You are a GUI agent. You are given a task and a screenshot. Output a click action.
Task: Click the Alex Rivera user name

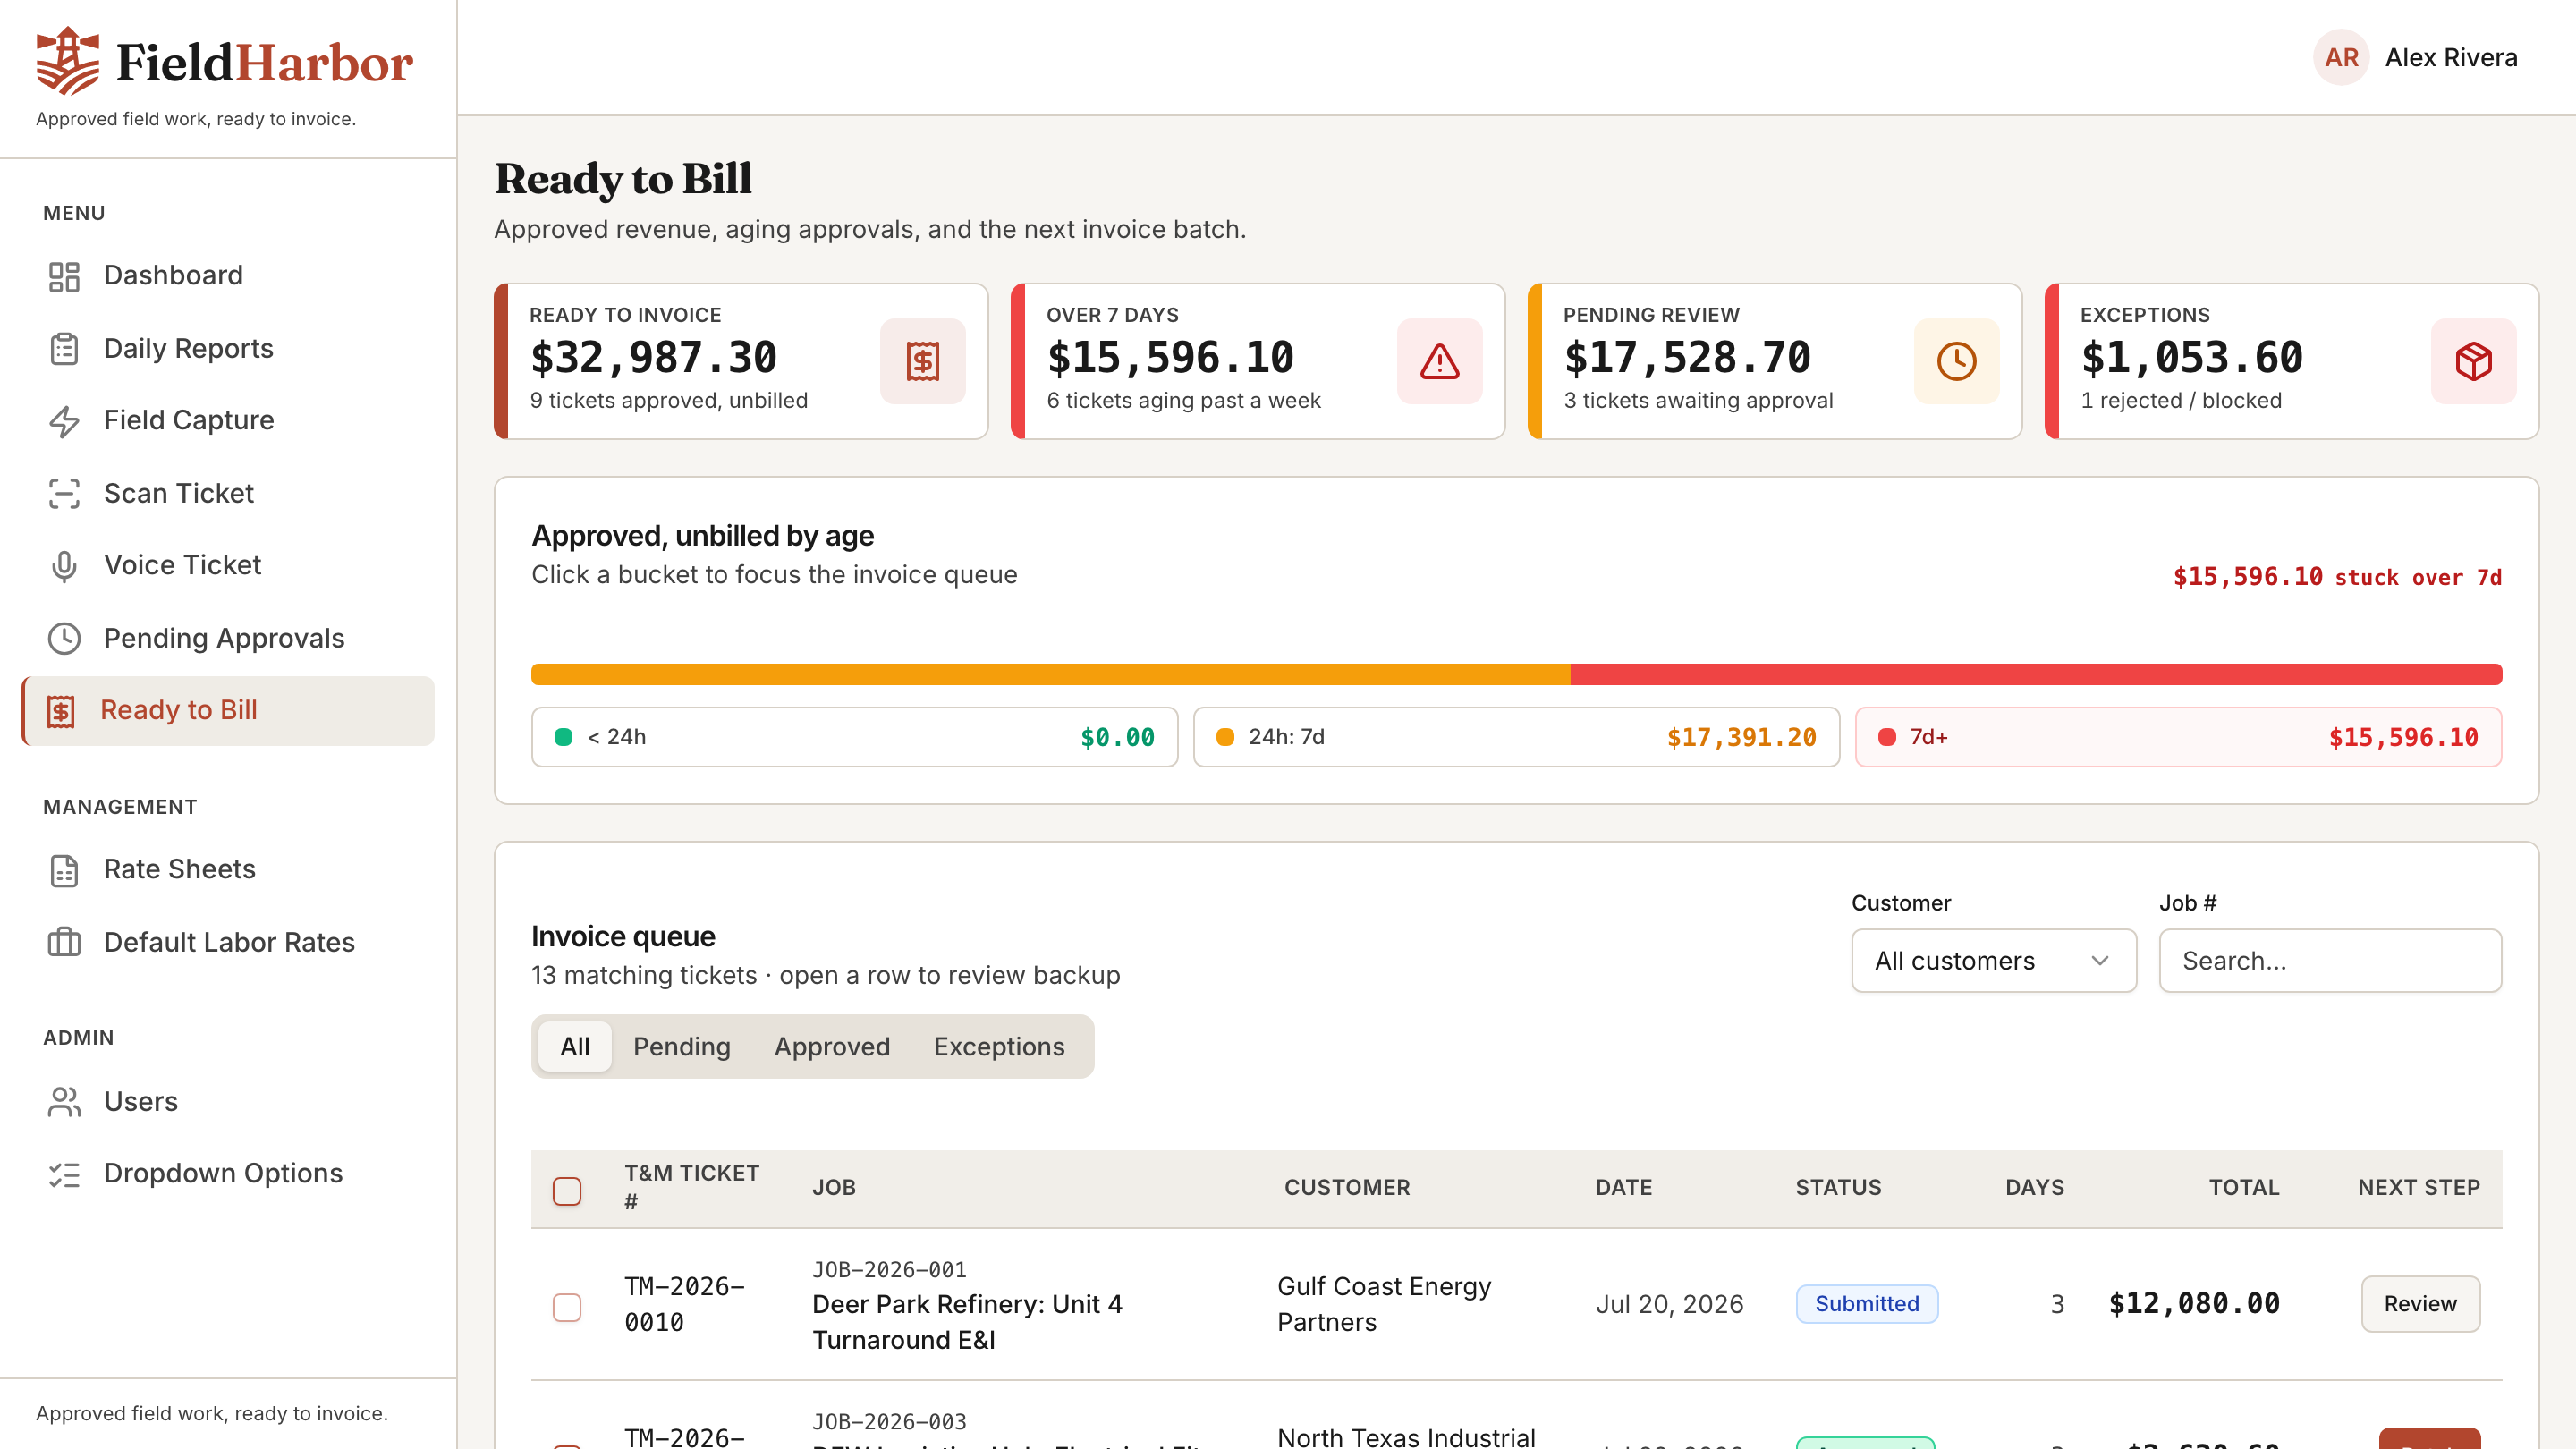pos(2451,57)
